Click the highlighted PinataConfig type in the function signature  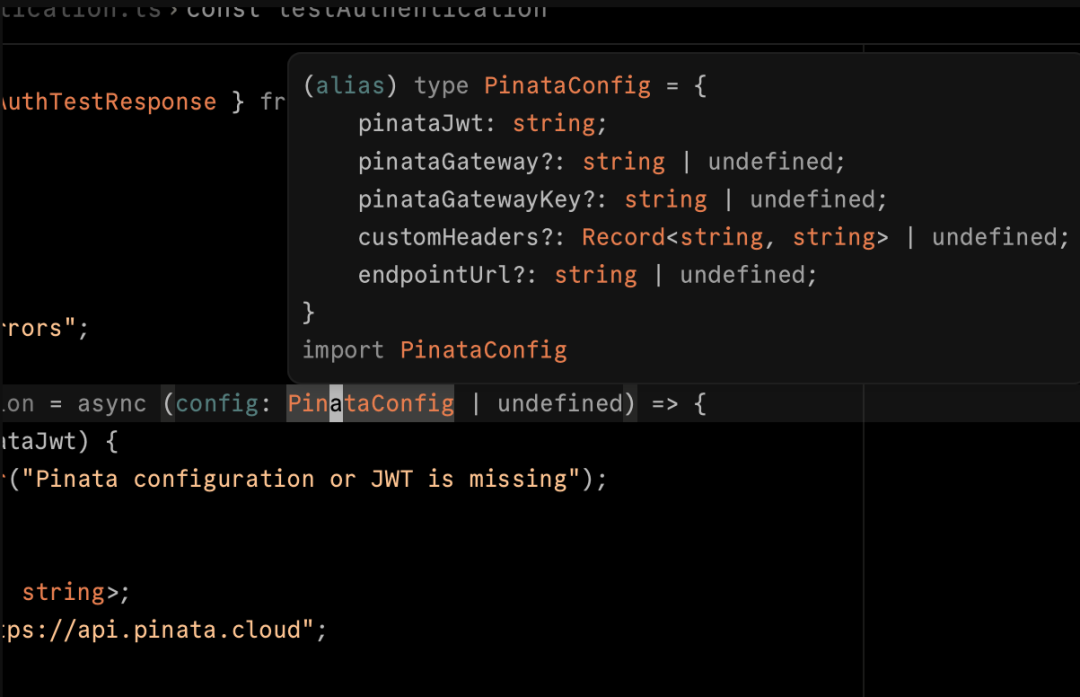click(371, 404)
